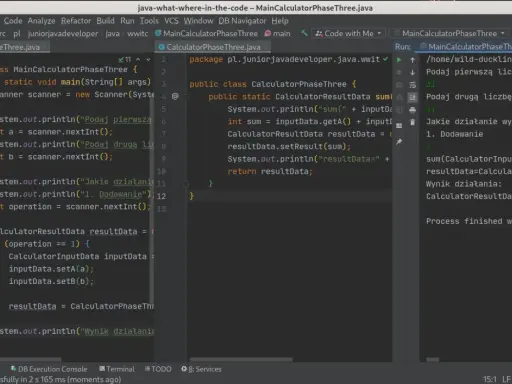The width and height of the screenshot is (512, 384).
Task: Open run configuration MainCalculatorPhaseThree dropdown
Action: [449, 33]
